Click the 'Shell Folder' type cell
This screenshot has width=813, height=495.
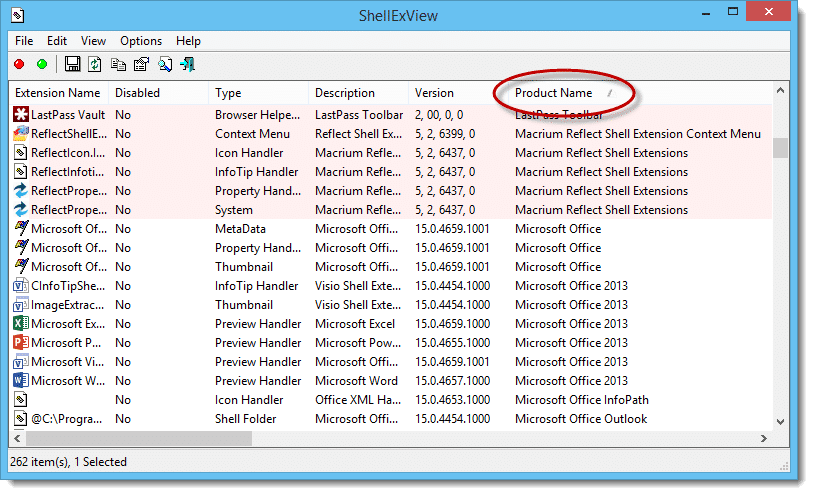click(x=245, y=419)
